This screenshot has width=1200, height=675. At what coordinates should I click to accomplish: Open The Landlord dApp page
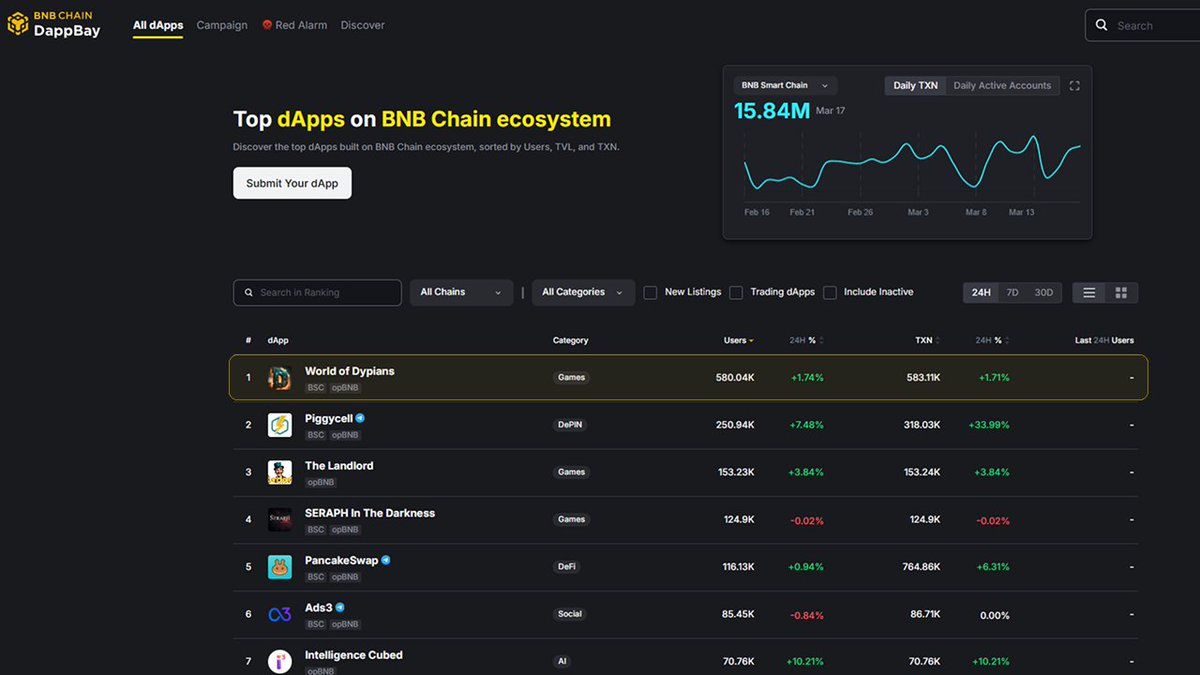pos(339,465)
